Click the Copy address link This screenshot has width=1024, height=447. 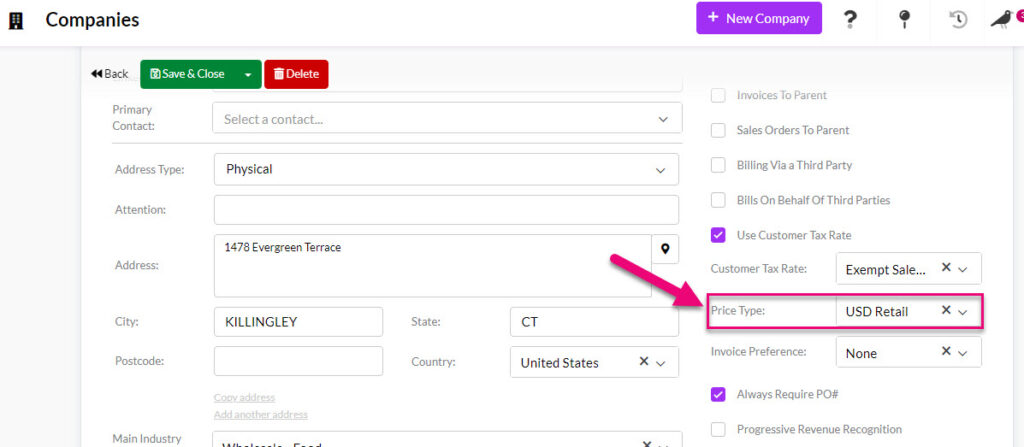(244, 397)
